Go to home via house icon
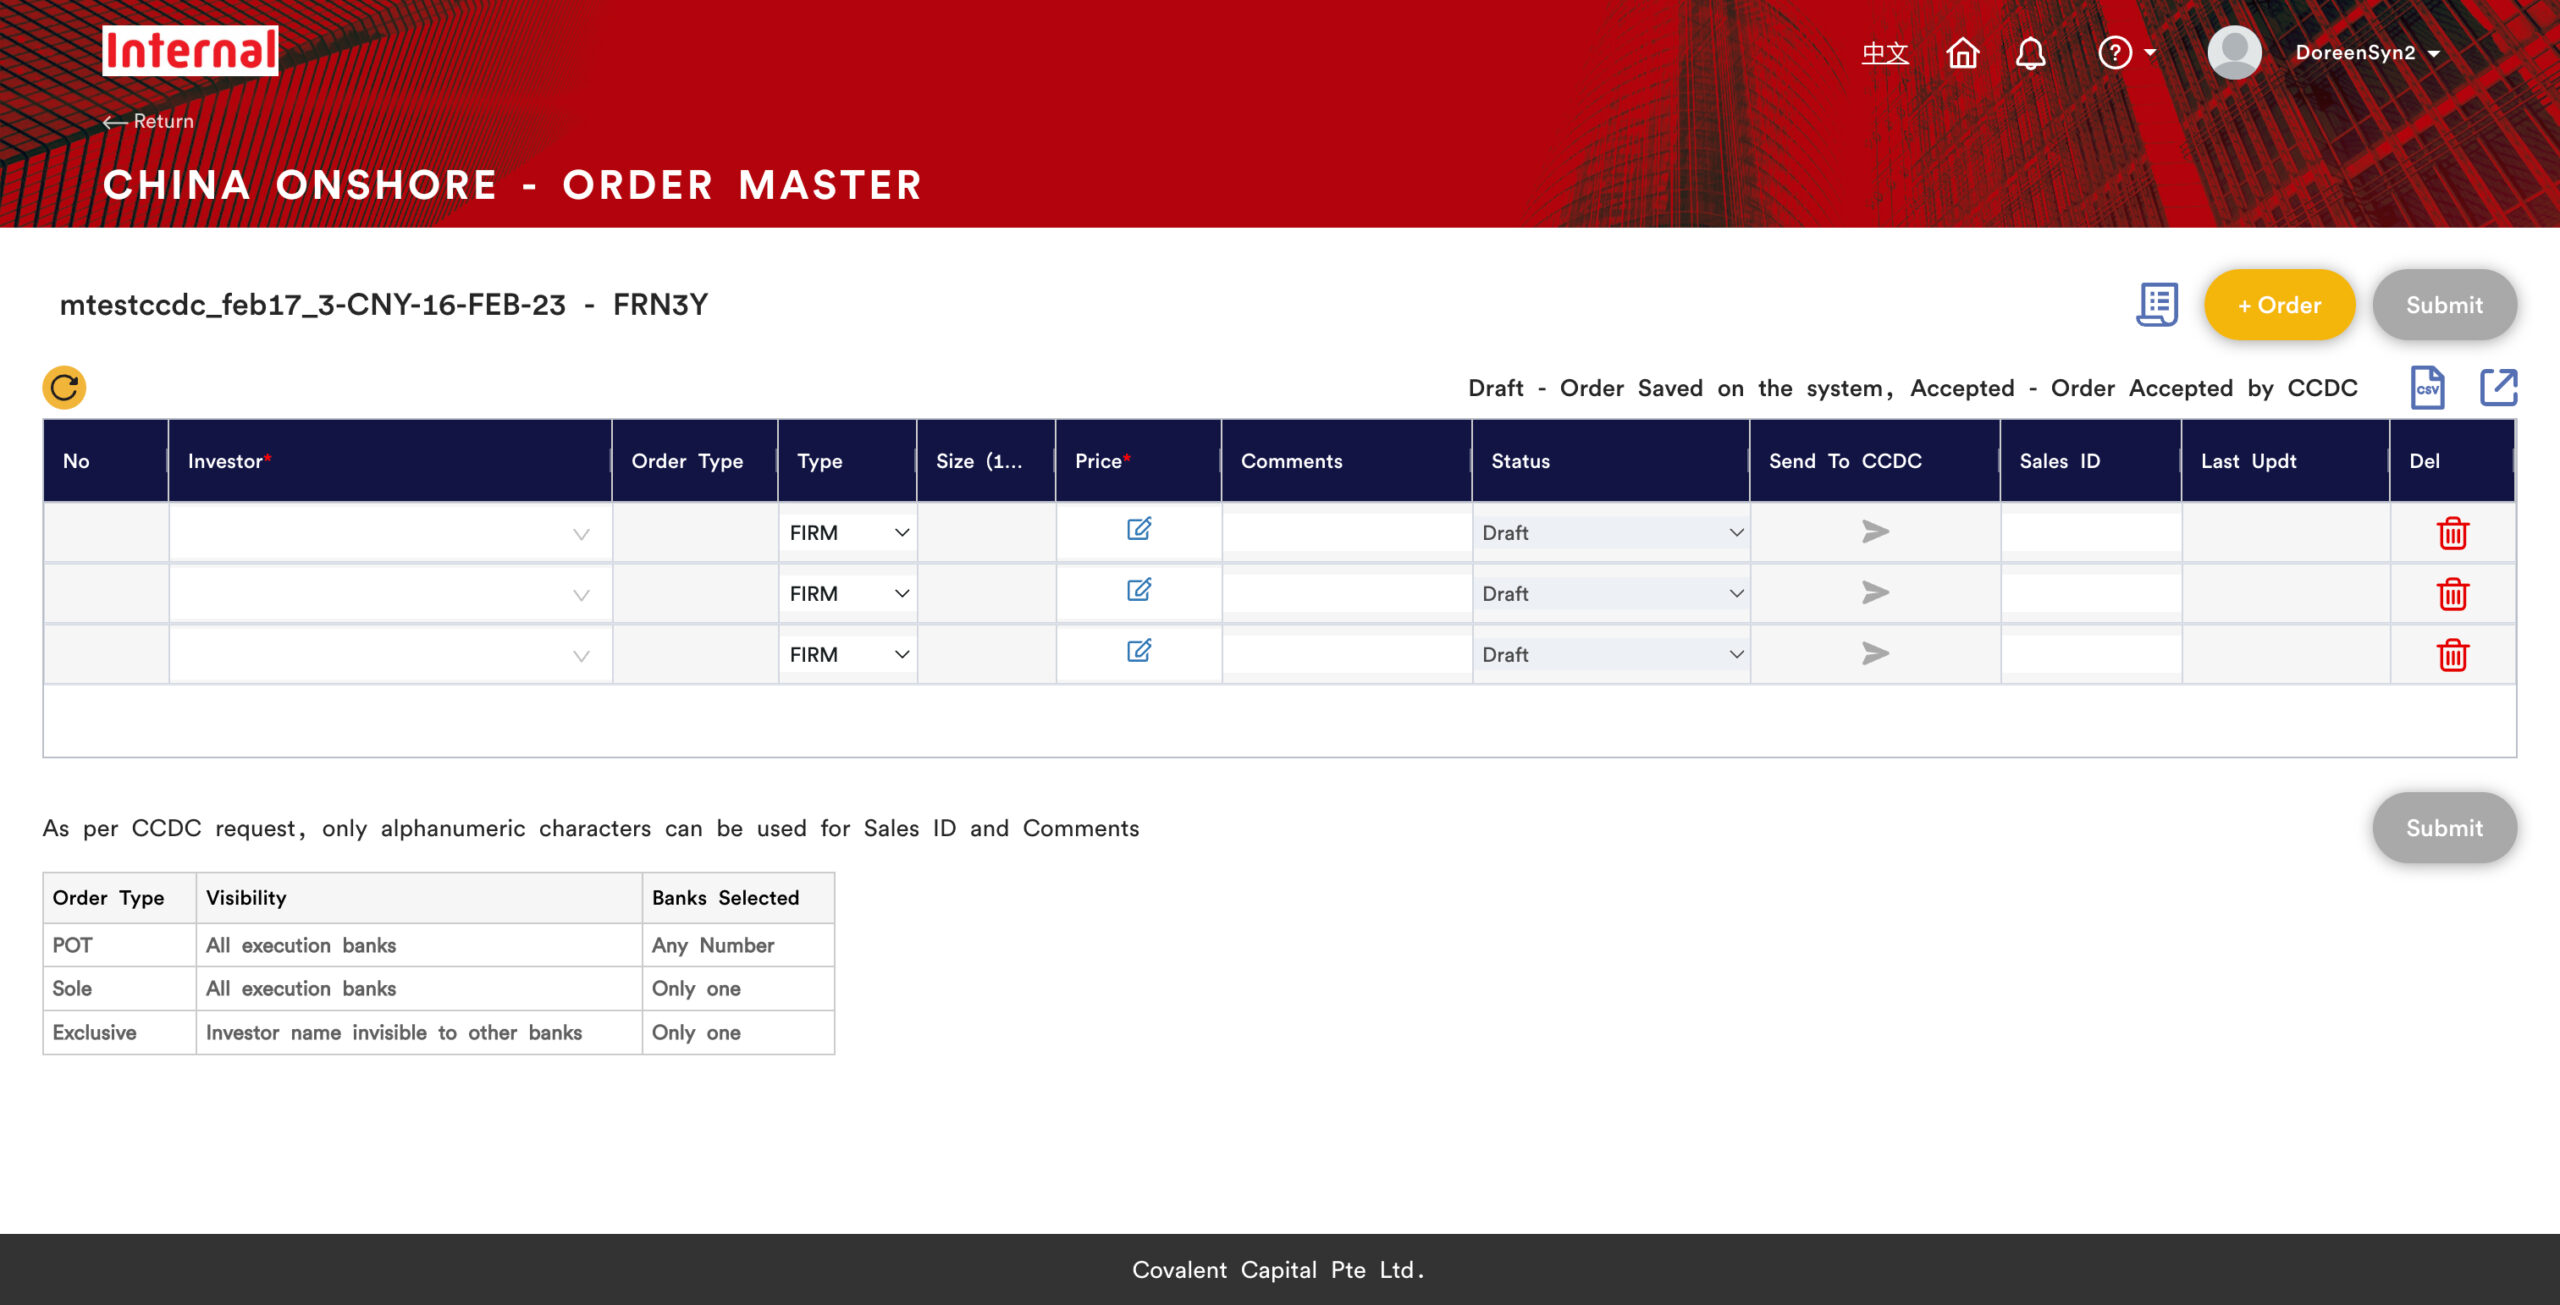The image size is (2560, 1305). click(x=1962, y=53)
